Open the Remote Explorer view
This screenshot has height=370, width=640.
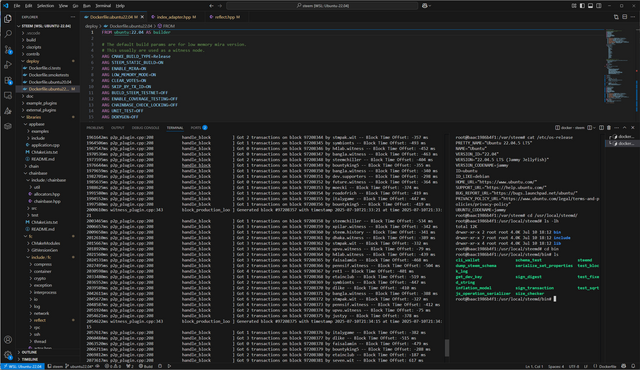point(8,95)
